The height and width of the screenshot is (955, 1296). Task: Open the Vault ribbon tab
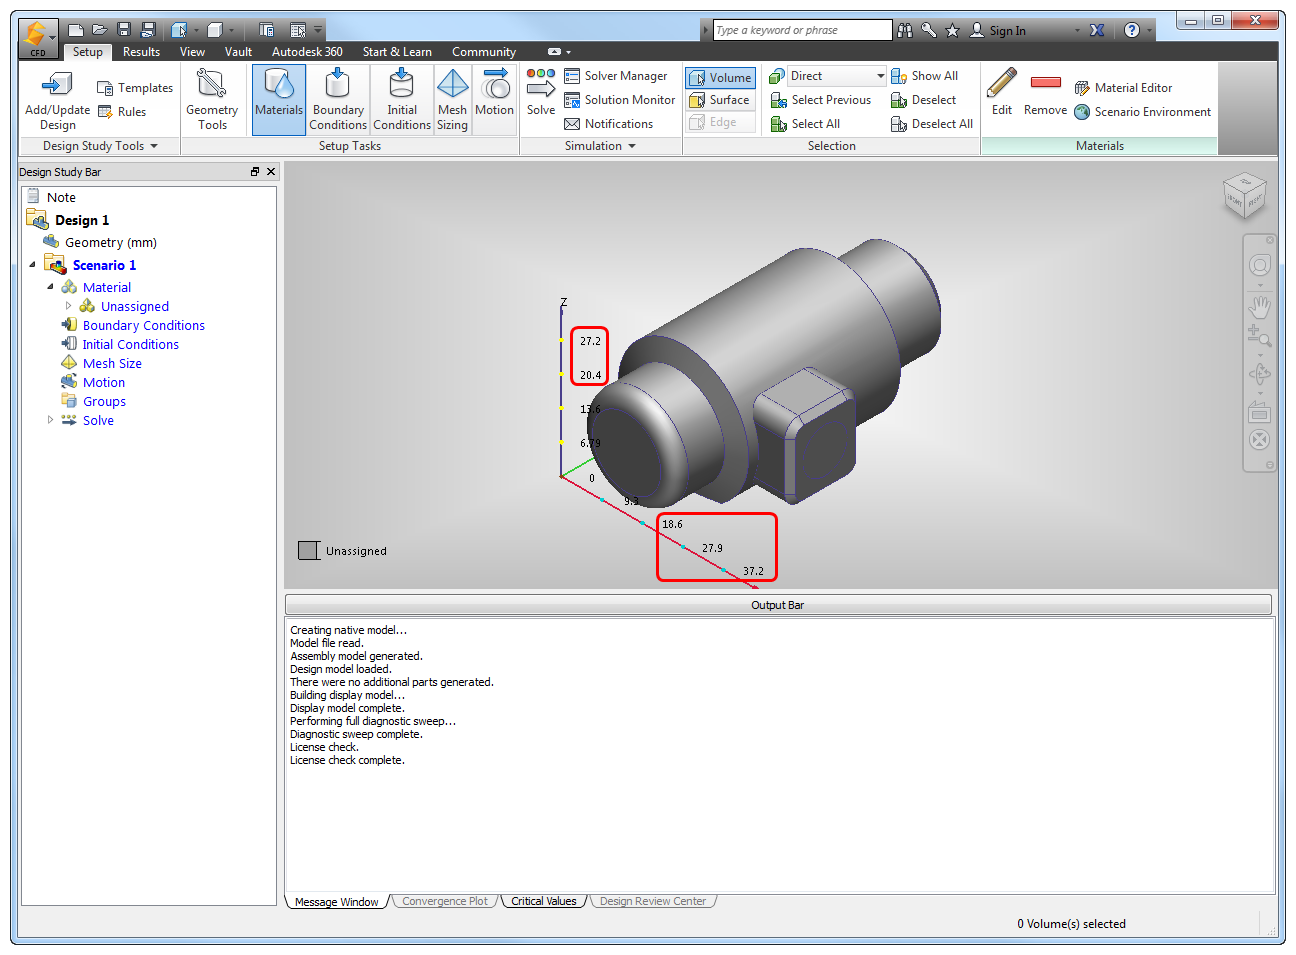click(238, 52)
